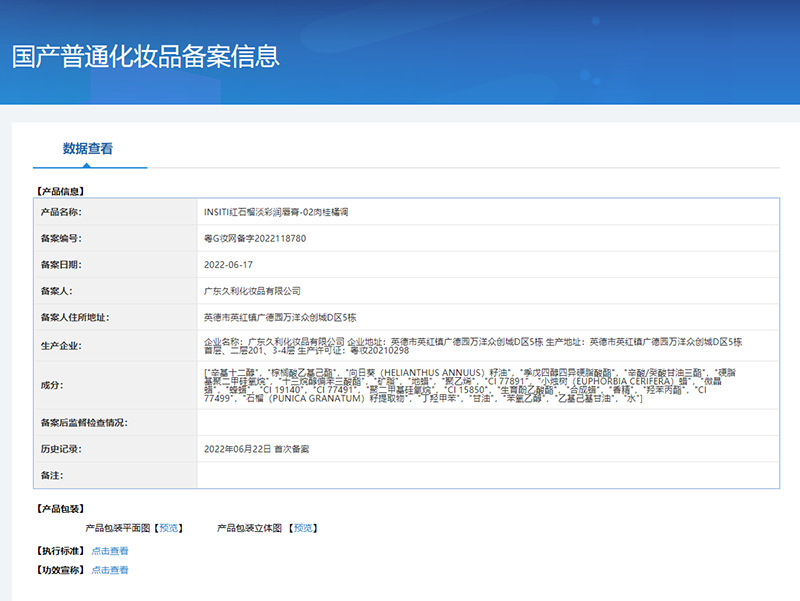Click the ingredient list in 成分 row
The width and height of the screenshot is (800, 601).
[469, 385]
